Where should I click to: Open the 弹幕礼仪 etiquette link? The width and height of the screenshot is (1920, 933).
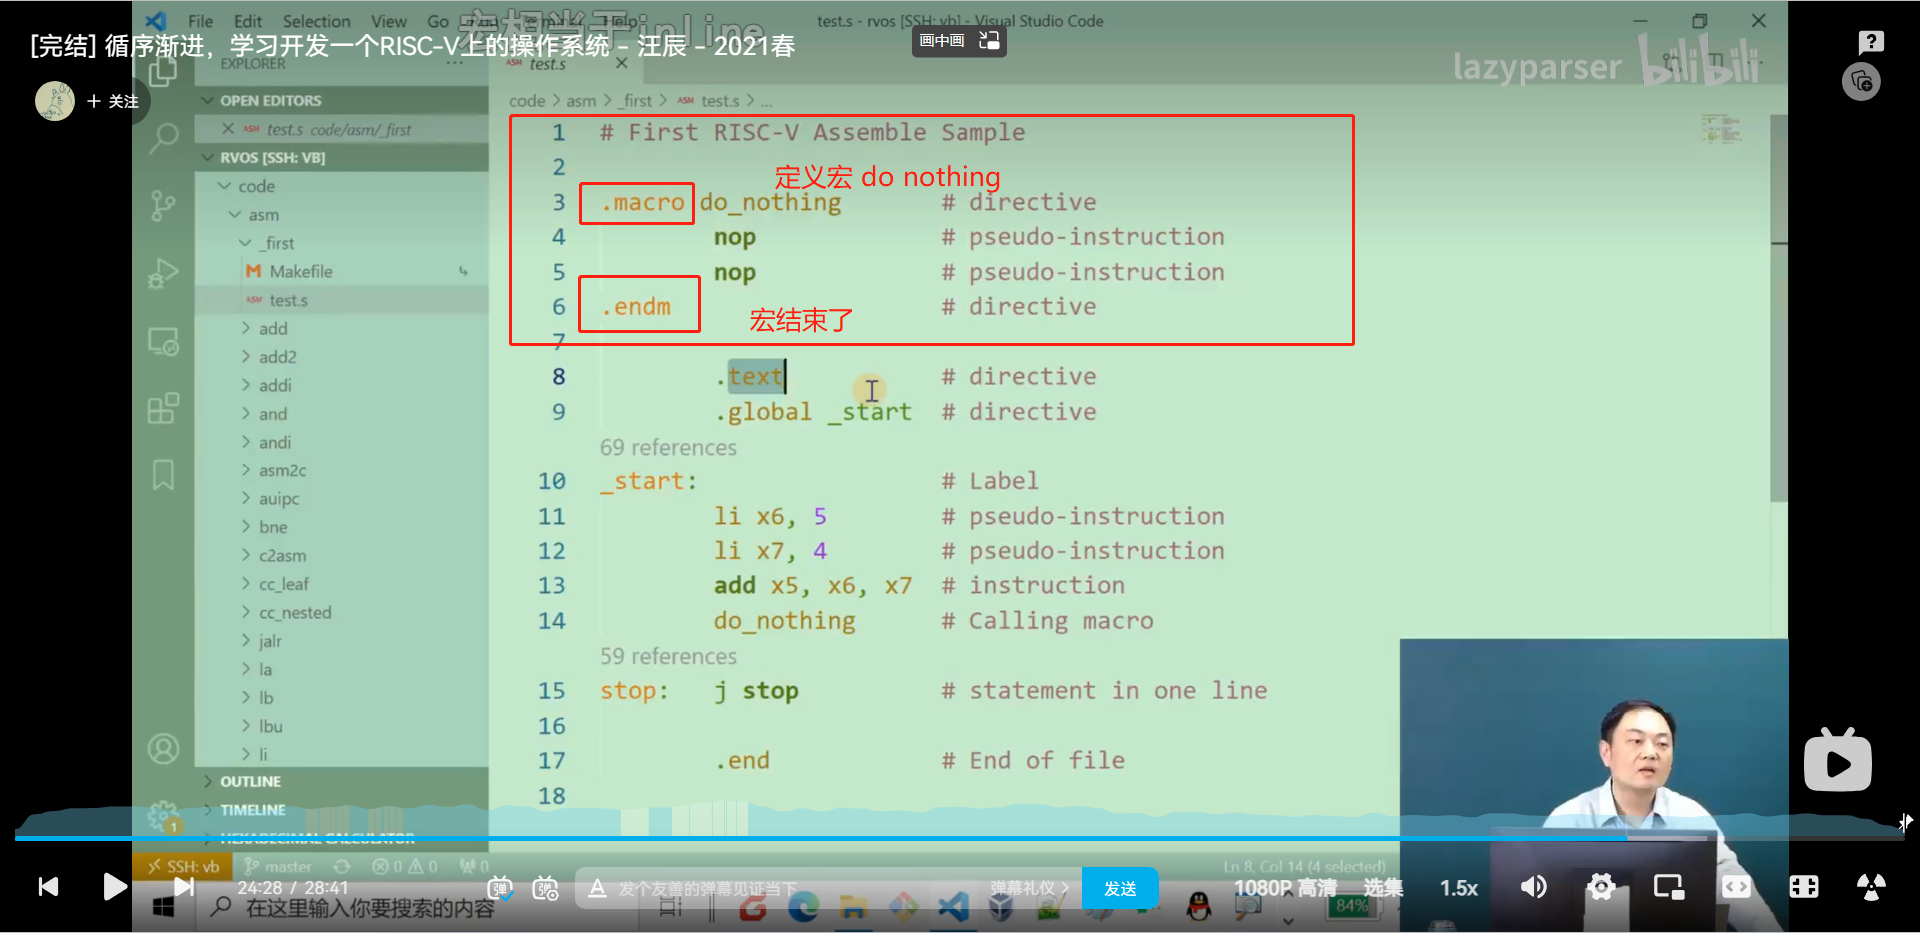1029,888
